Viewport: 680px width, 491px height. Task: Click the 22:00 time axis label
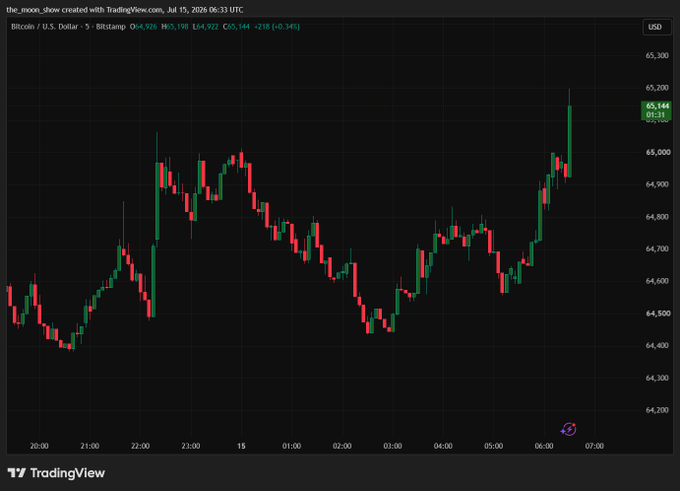coord(140,446)
